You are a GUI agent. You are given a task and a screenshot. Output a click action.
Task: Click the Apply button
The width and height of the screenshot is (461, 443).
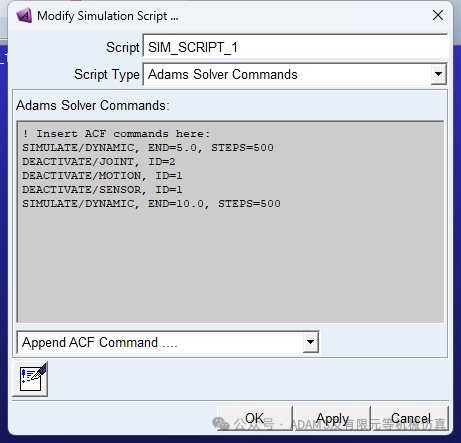(x=333, y=418)
